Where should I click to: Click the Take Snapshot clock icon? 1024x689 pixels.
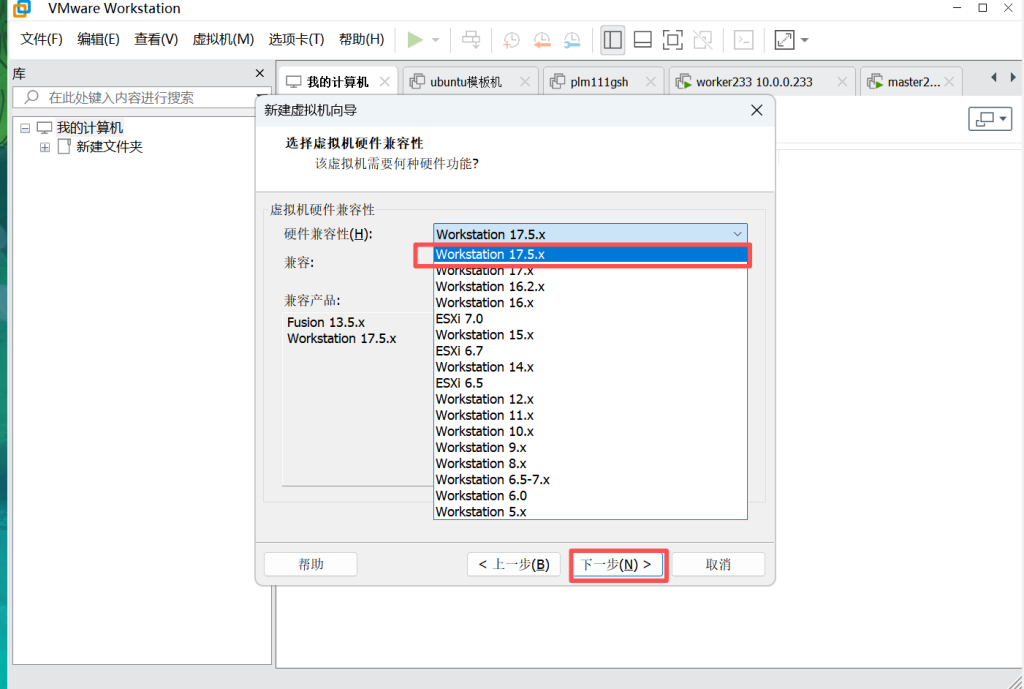coord(511,40)
